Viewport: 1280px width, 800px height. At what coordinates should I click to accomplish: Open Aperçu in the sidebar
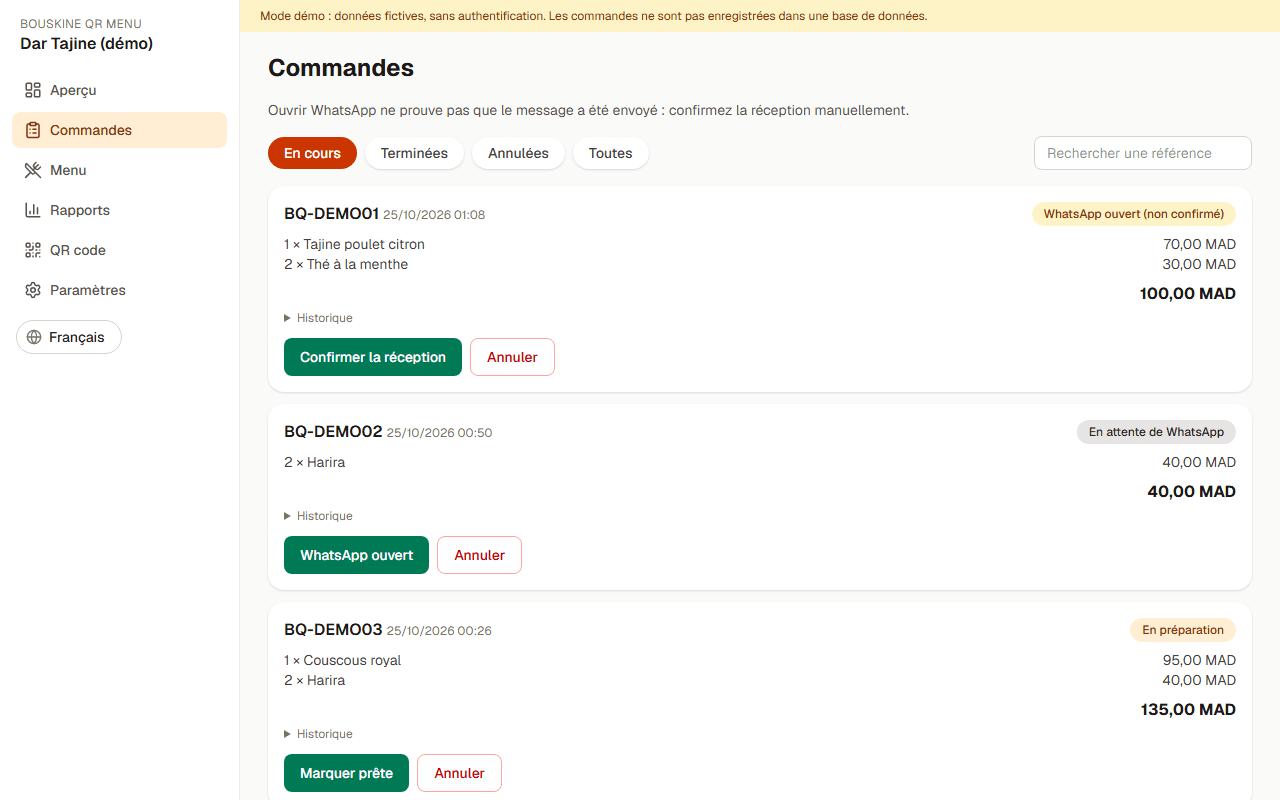119,90
